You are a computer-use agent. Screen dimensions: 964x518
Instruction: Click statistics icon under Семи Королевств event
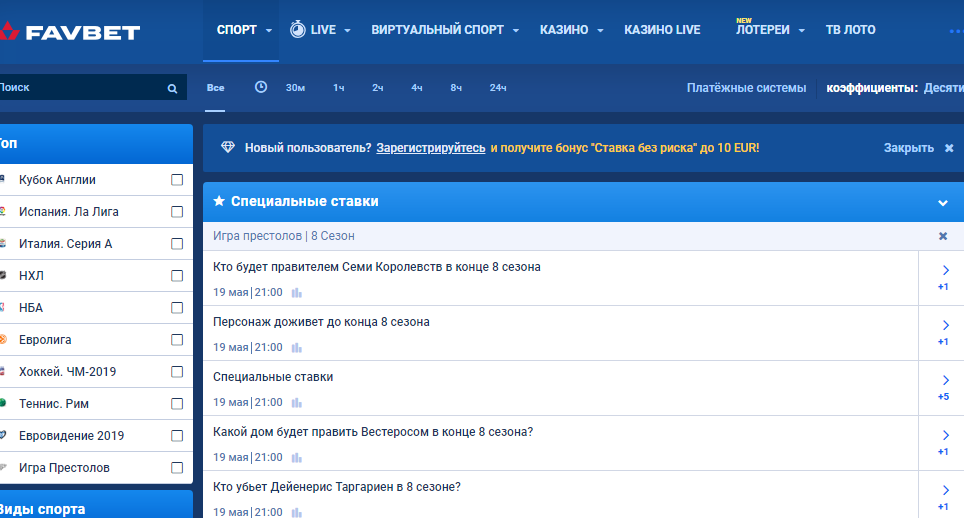297,293
